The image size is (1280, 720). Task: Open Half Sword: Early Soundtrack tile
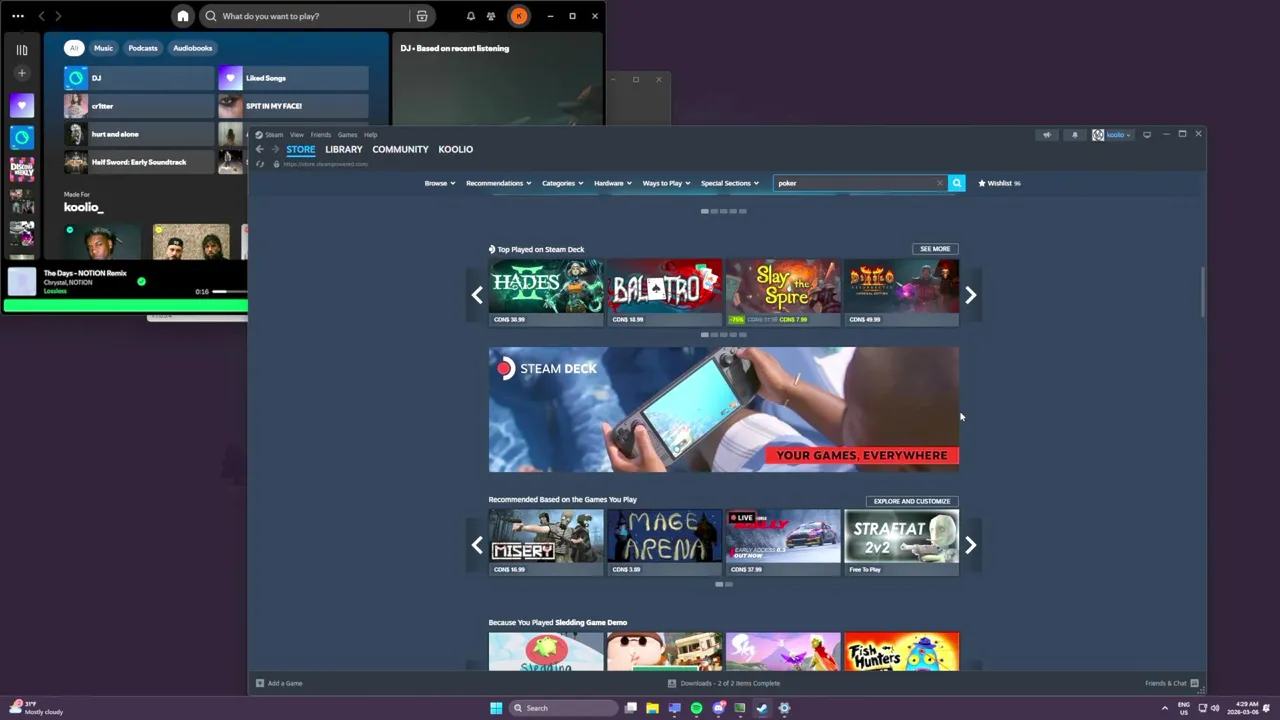tap(139, 162)
